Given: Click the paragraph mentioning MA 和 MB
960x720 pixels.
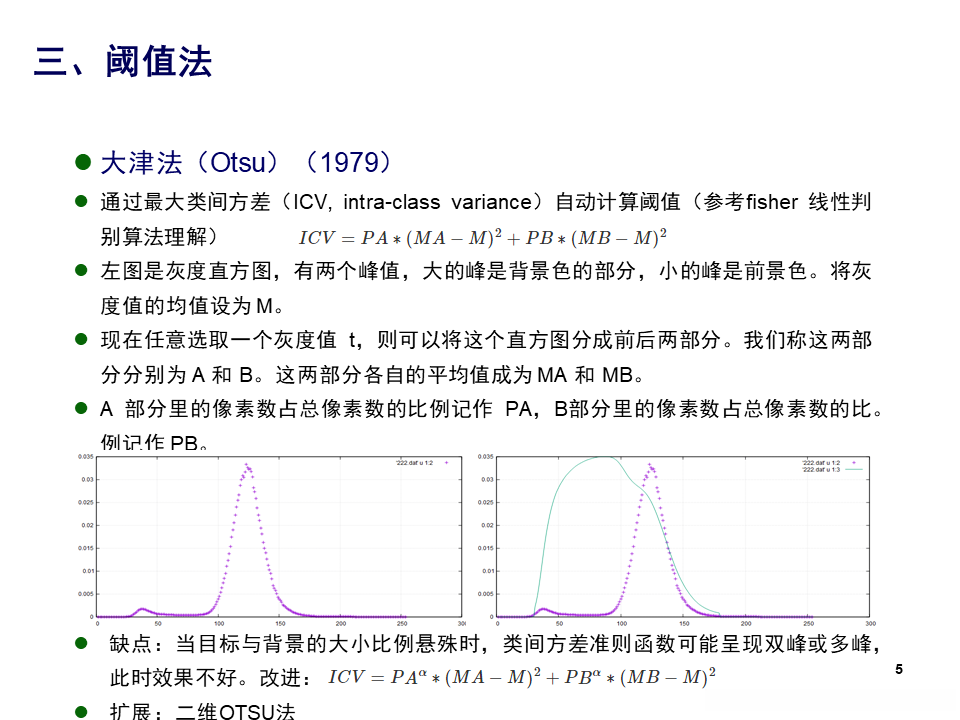Looking at the screenshot, I should (486, 357).
